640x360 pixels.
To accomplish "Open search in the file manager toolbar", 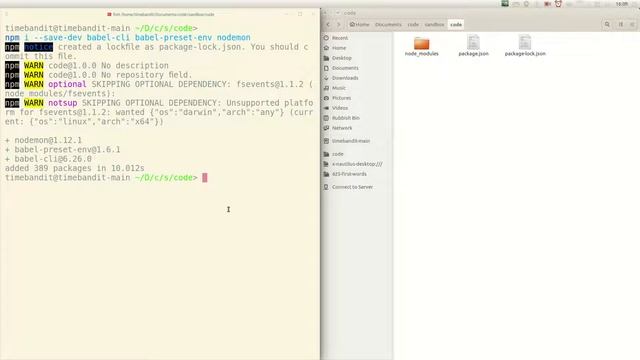I will (x=607, y=24).
